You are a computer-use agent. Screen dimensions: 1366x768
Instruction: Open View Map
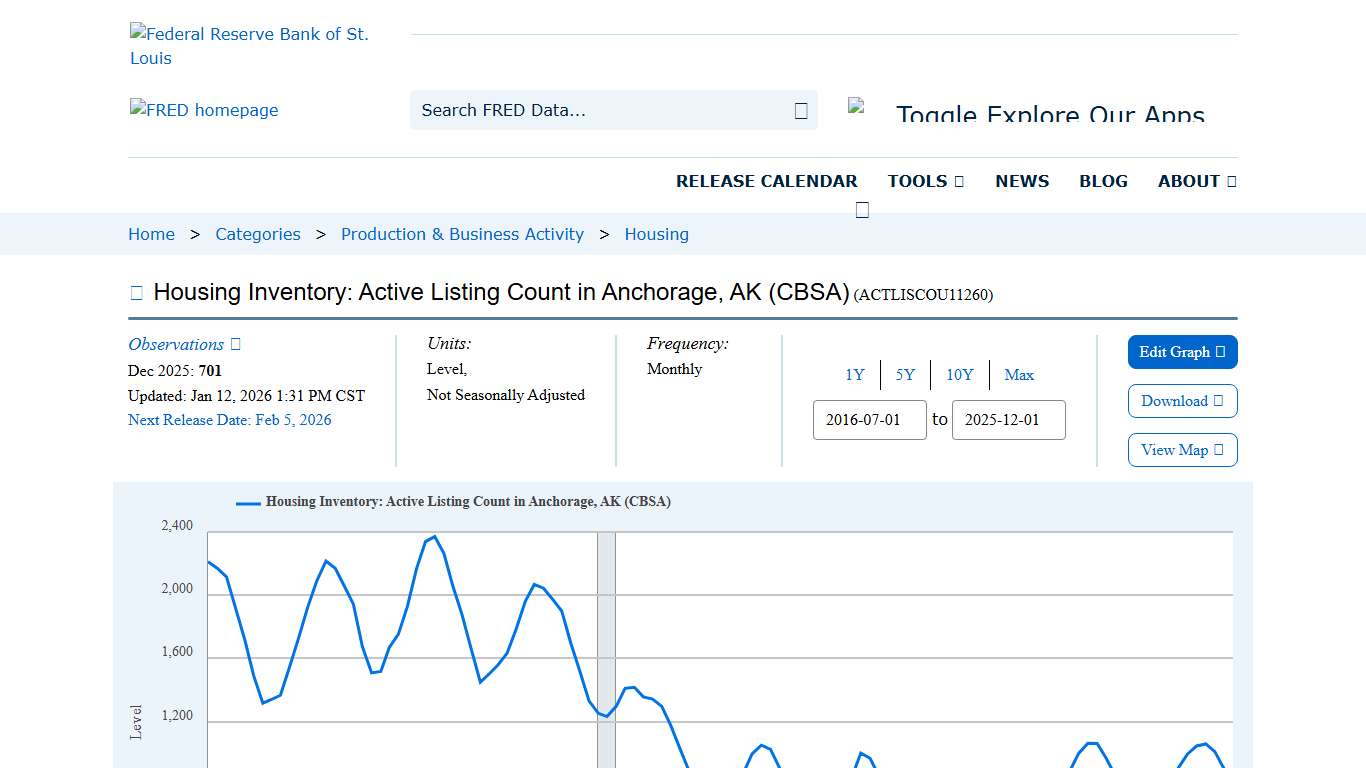(1182, 450)
